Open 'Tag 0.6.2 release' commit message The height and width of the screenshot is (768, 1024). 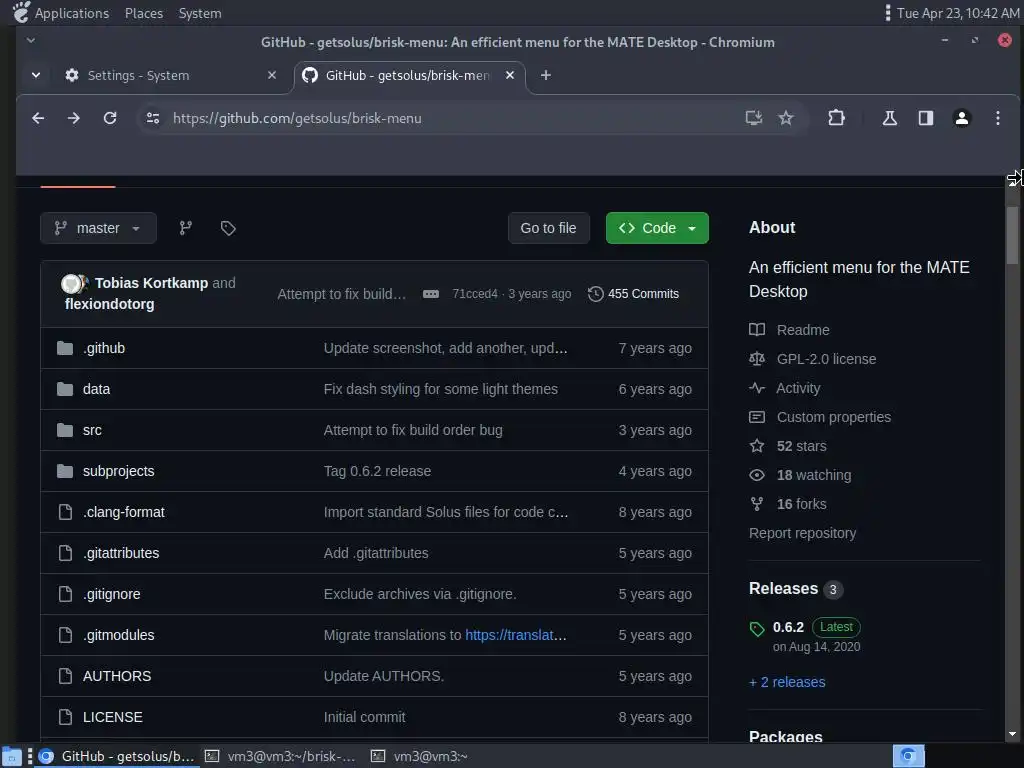(377, 471)
